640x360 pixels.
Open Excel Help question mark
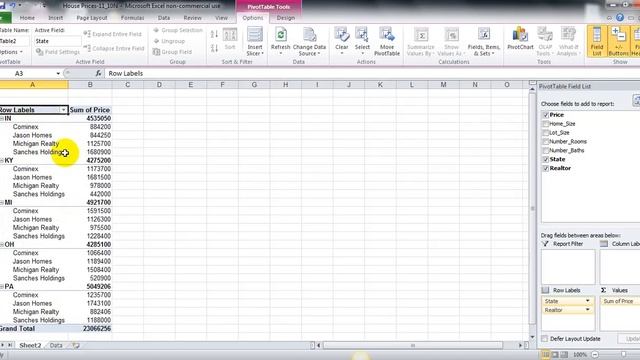click(620, 18)
